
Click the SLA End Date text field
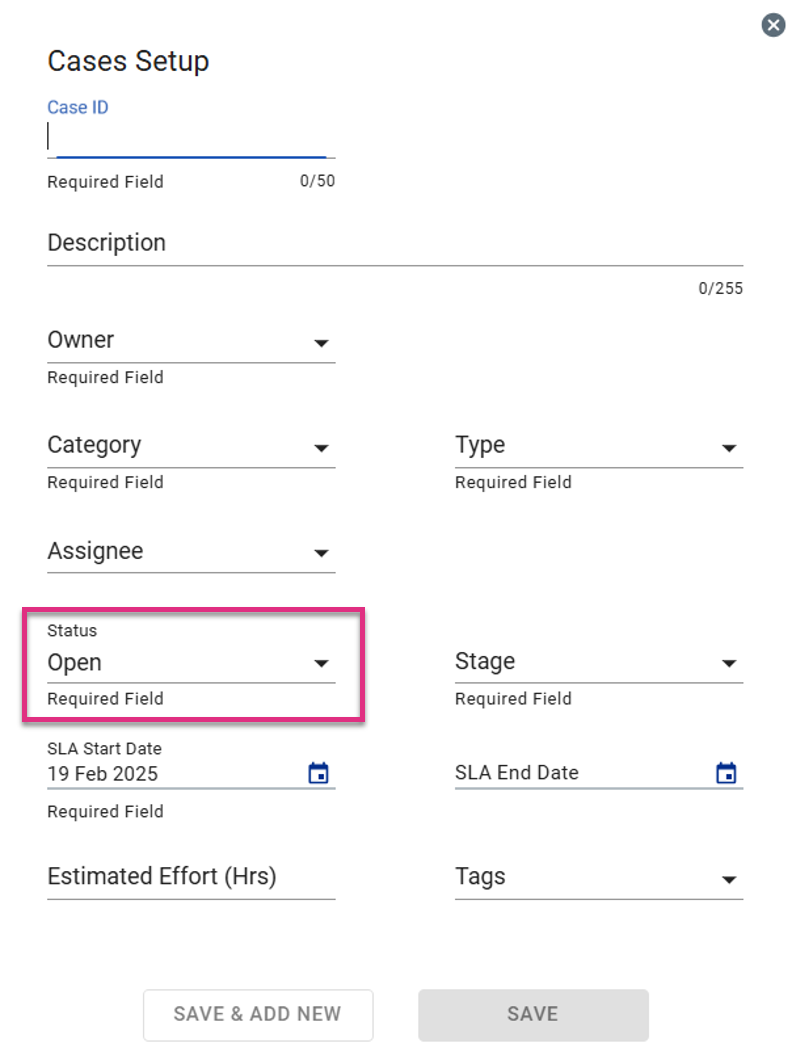tap(583, 772)
